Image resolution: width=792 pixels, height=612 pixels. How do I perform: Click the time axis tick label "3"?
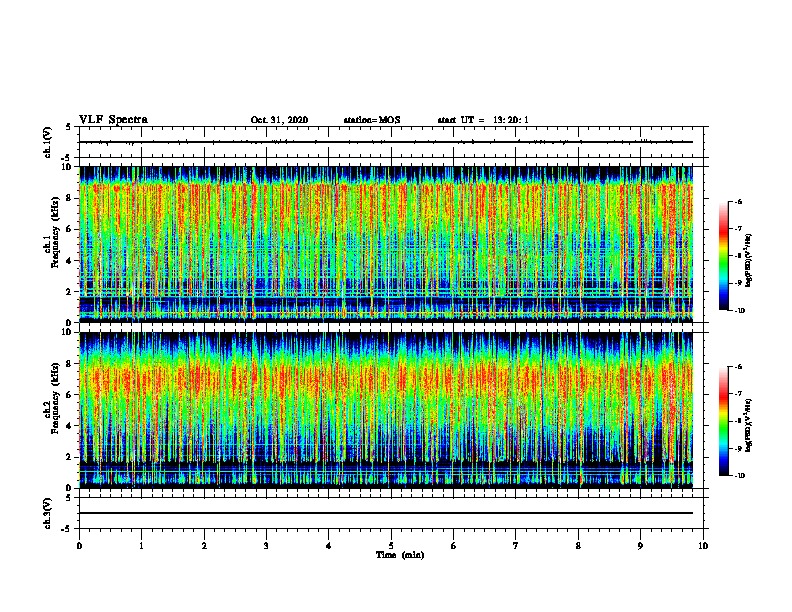point(266,546)
